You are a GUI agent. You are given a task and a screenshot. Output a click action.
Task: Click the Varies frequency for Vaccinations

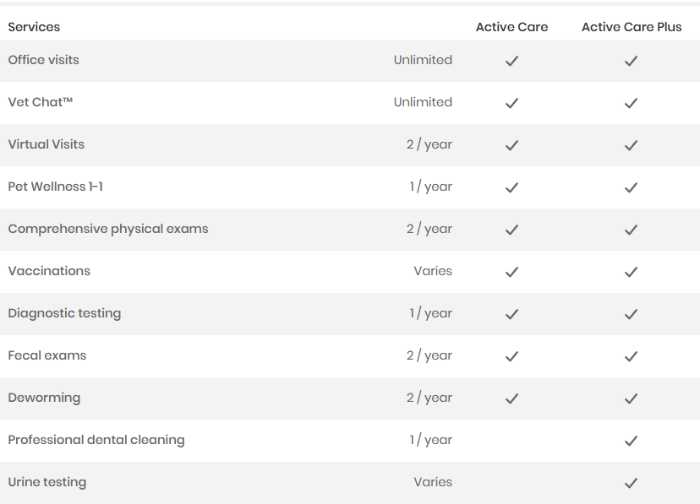pos(433,271)
